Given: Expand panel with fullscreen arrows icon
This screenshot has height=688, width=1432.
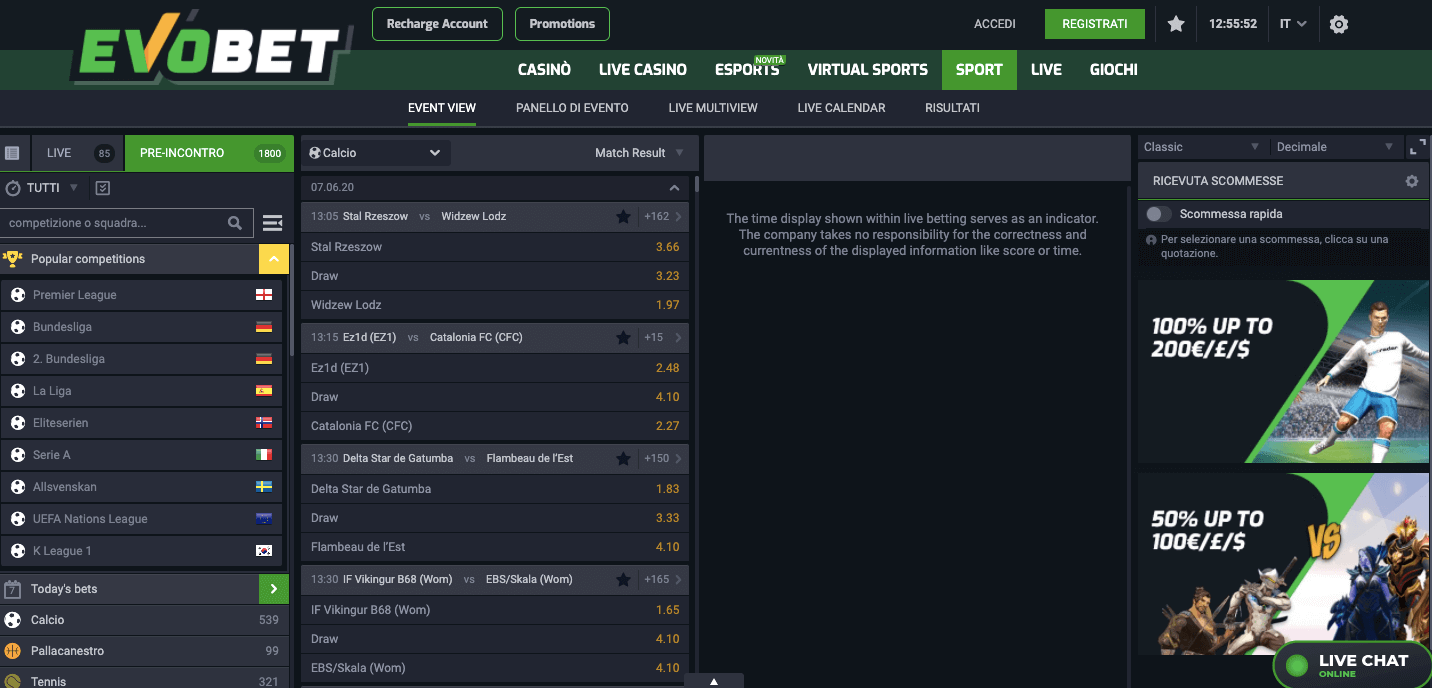Looking at the screenshot, I should click(x=1417, y=147).
